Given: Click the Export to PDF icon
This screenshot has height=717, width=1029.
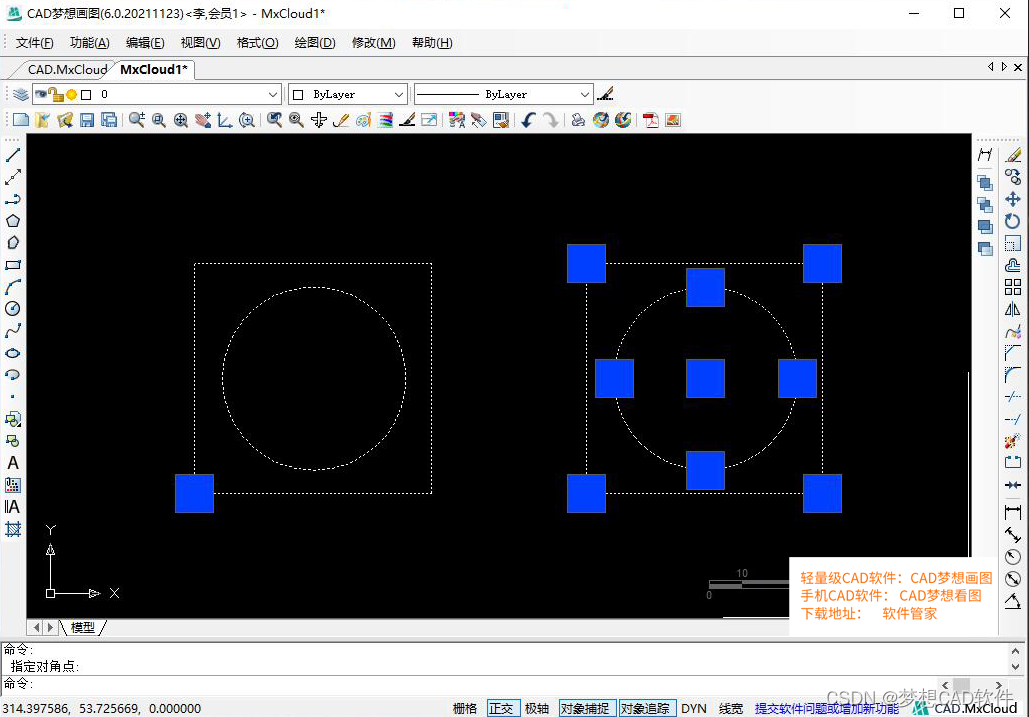Looking at the screenshot, I should 650,120.
